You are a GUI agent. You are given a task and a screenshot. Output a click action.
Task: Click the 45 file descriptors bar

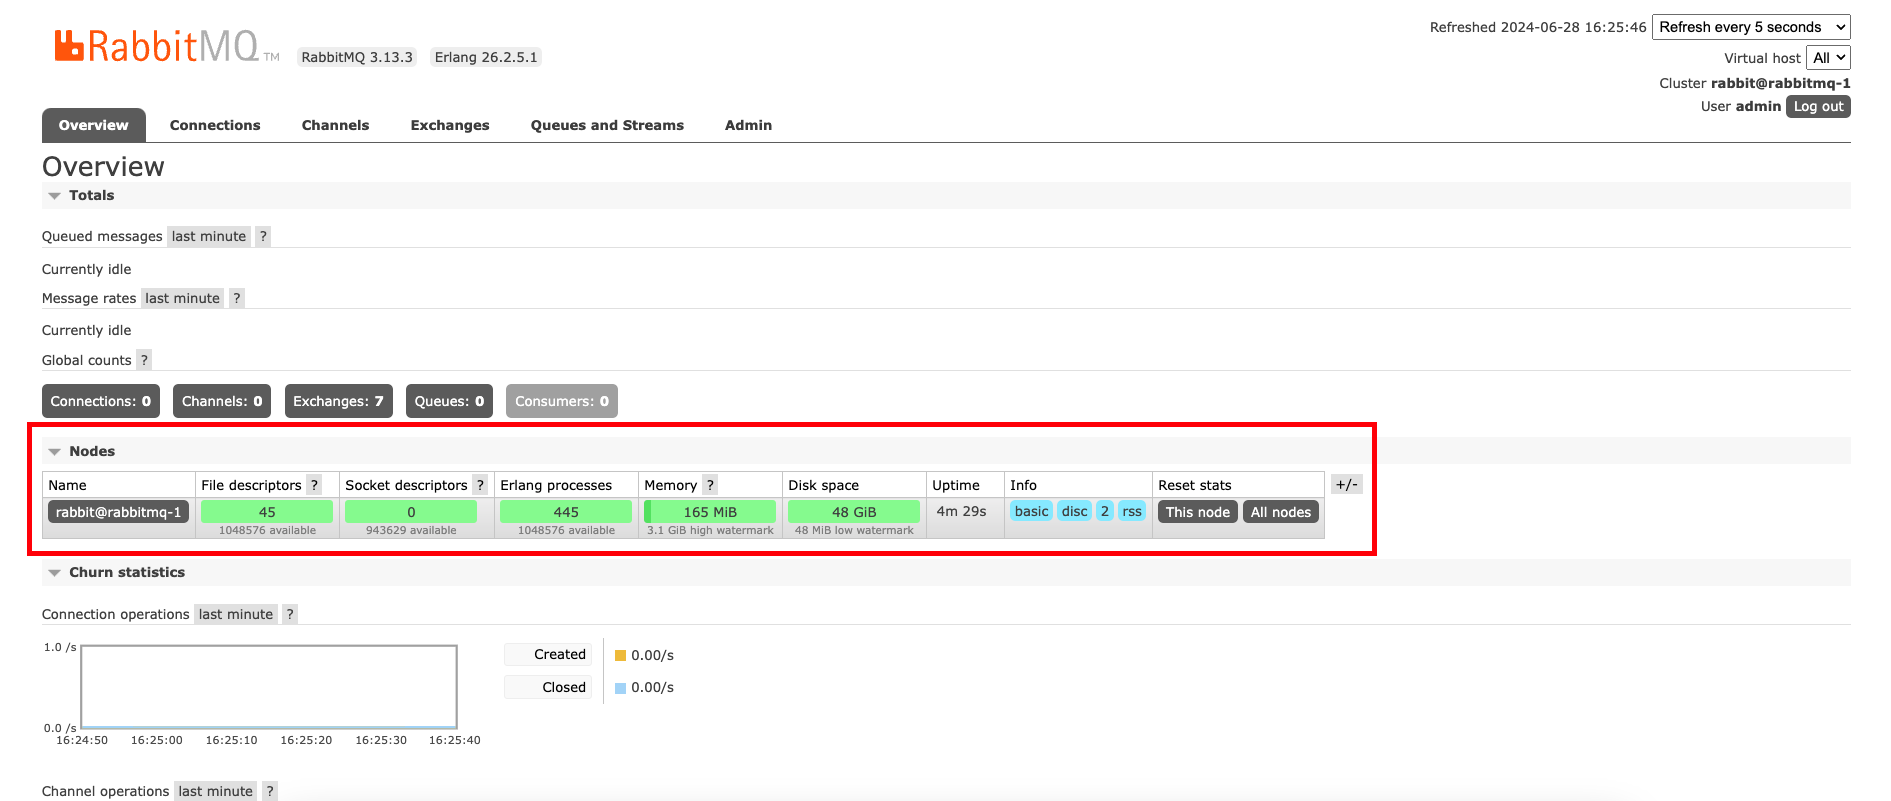coord(267,511)
